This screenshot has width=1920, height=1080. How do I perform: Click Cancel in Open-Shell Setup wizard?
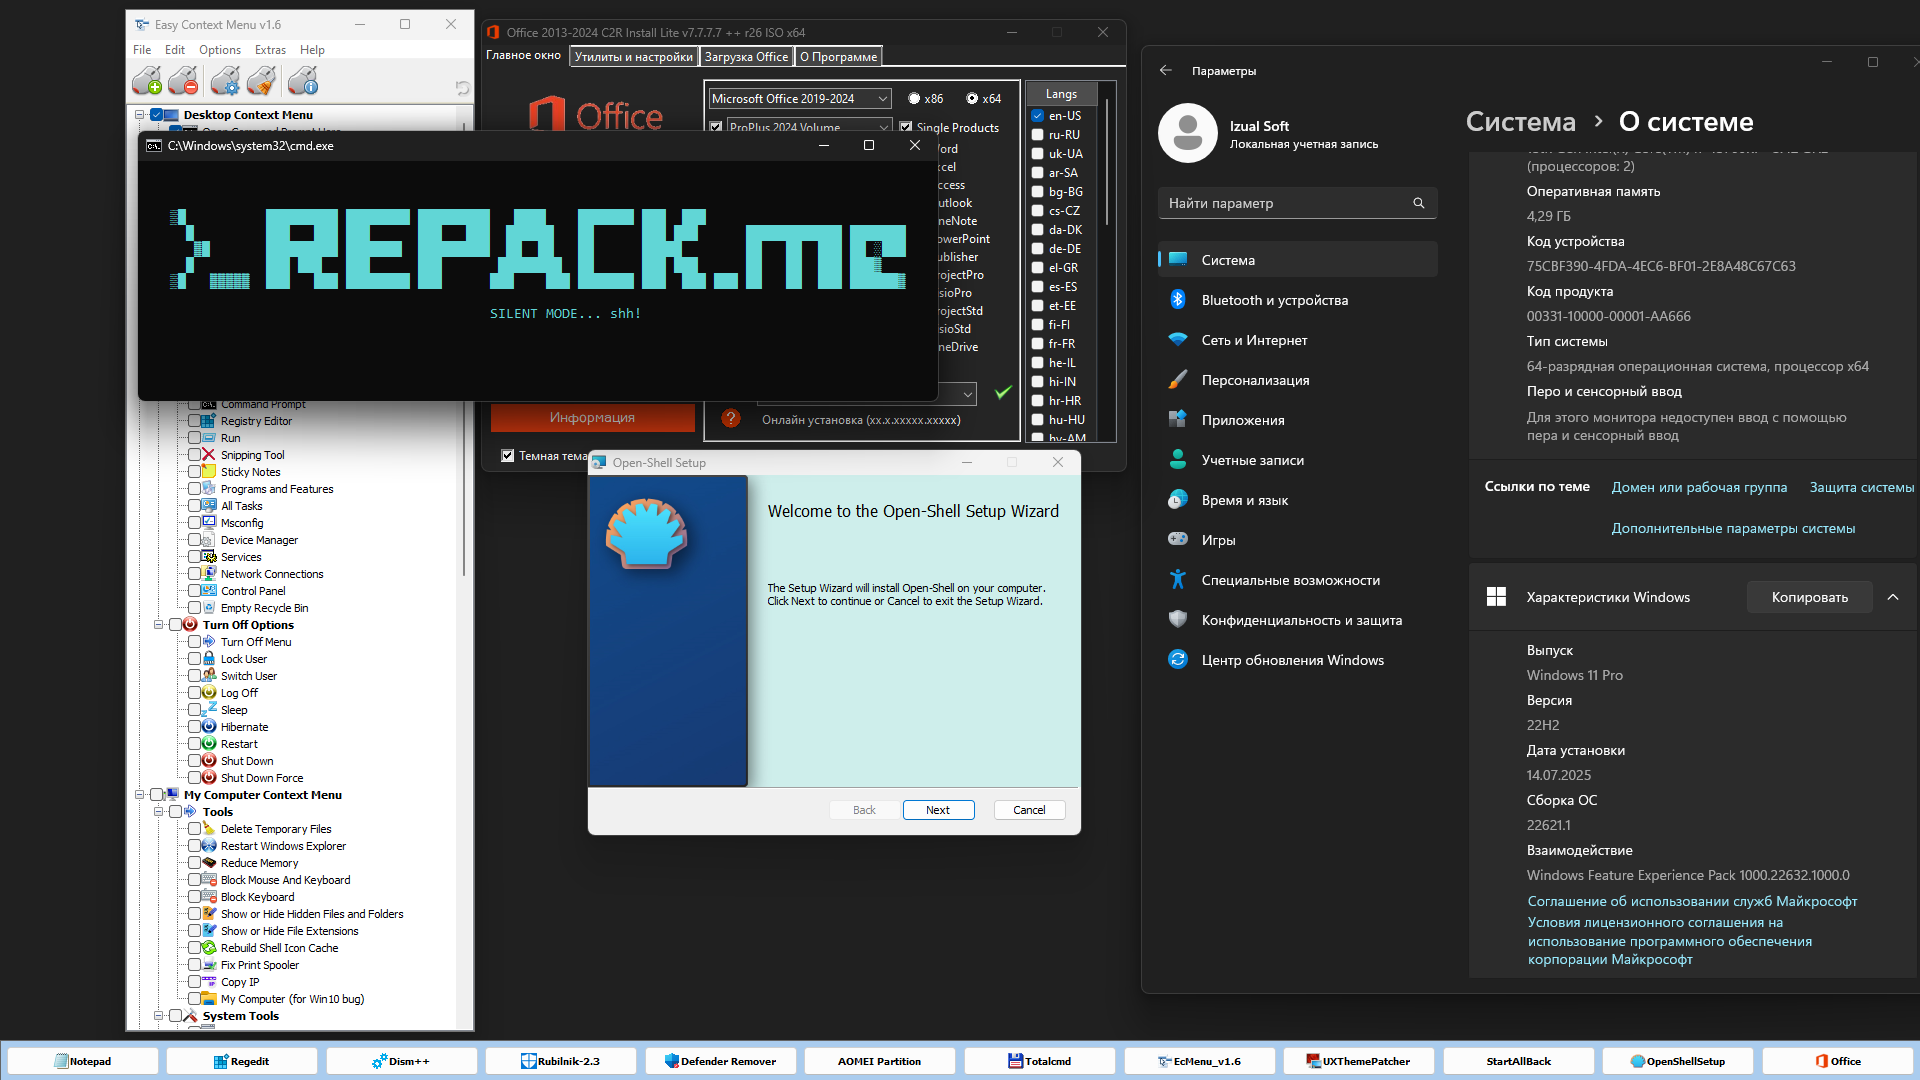pyautogui.click(x=1029, y=810)
